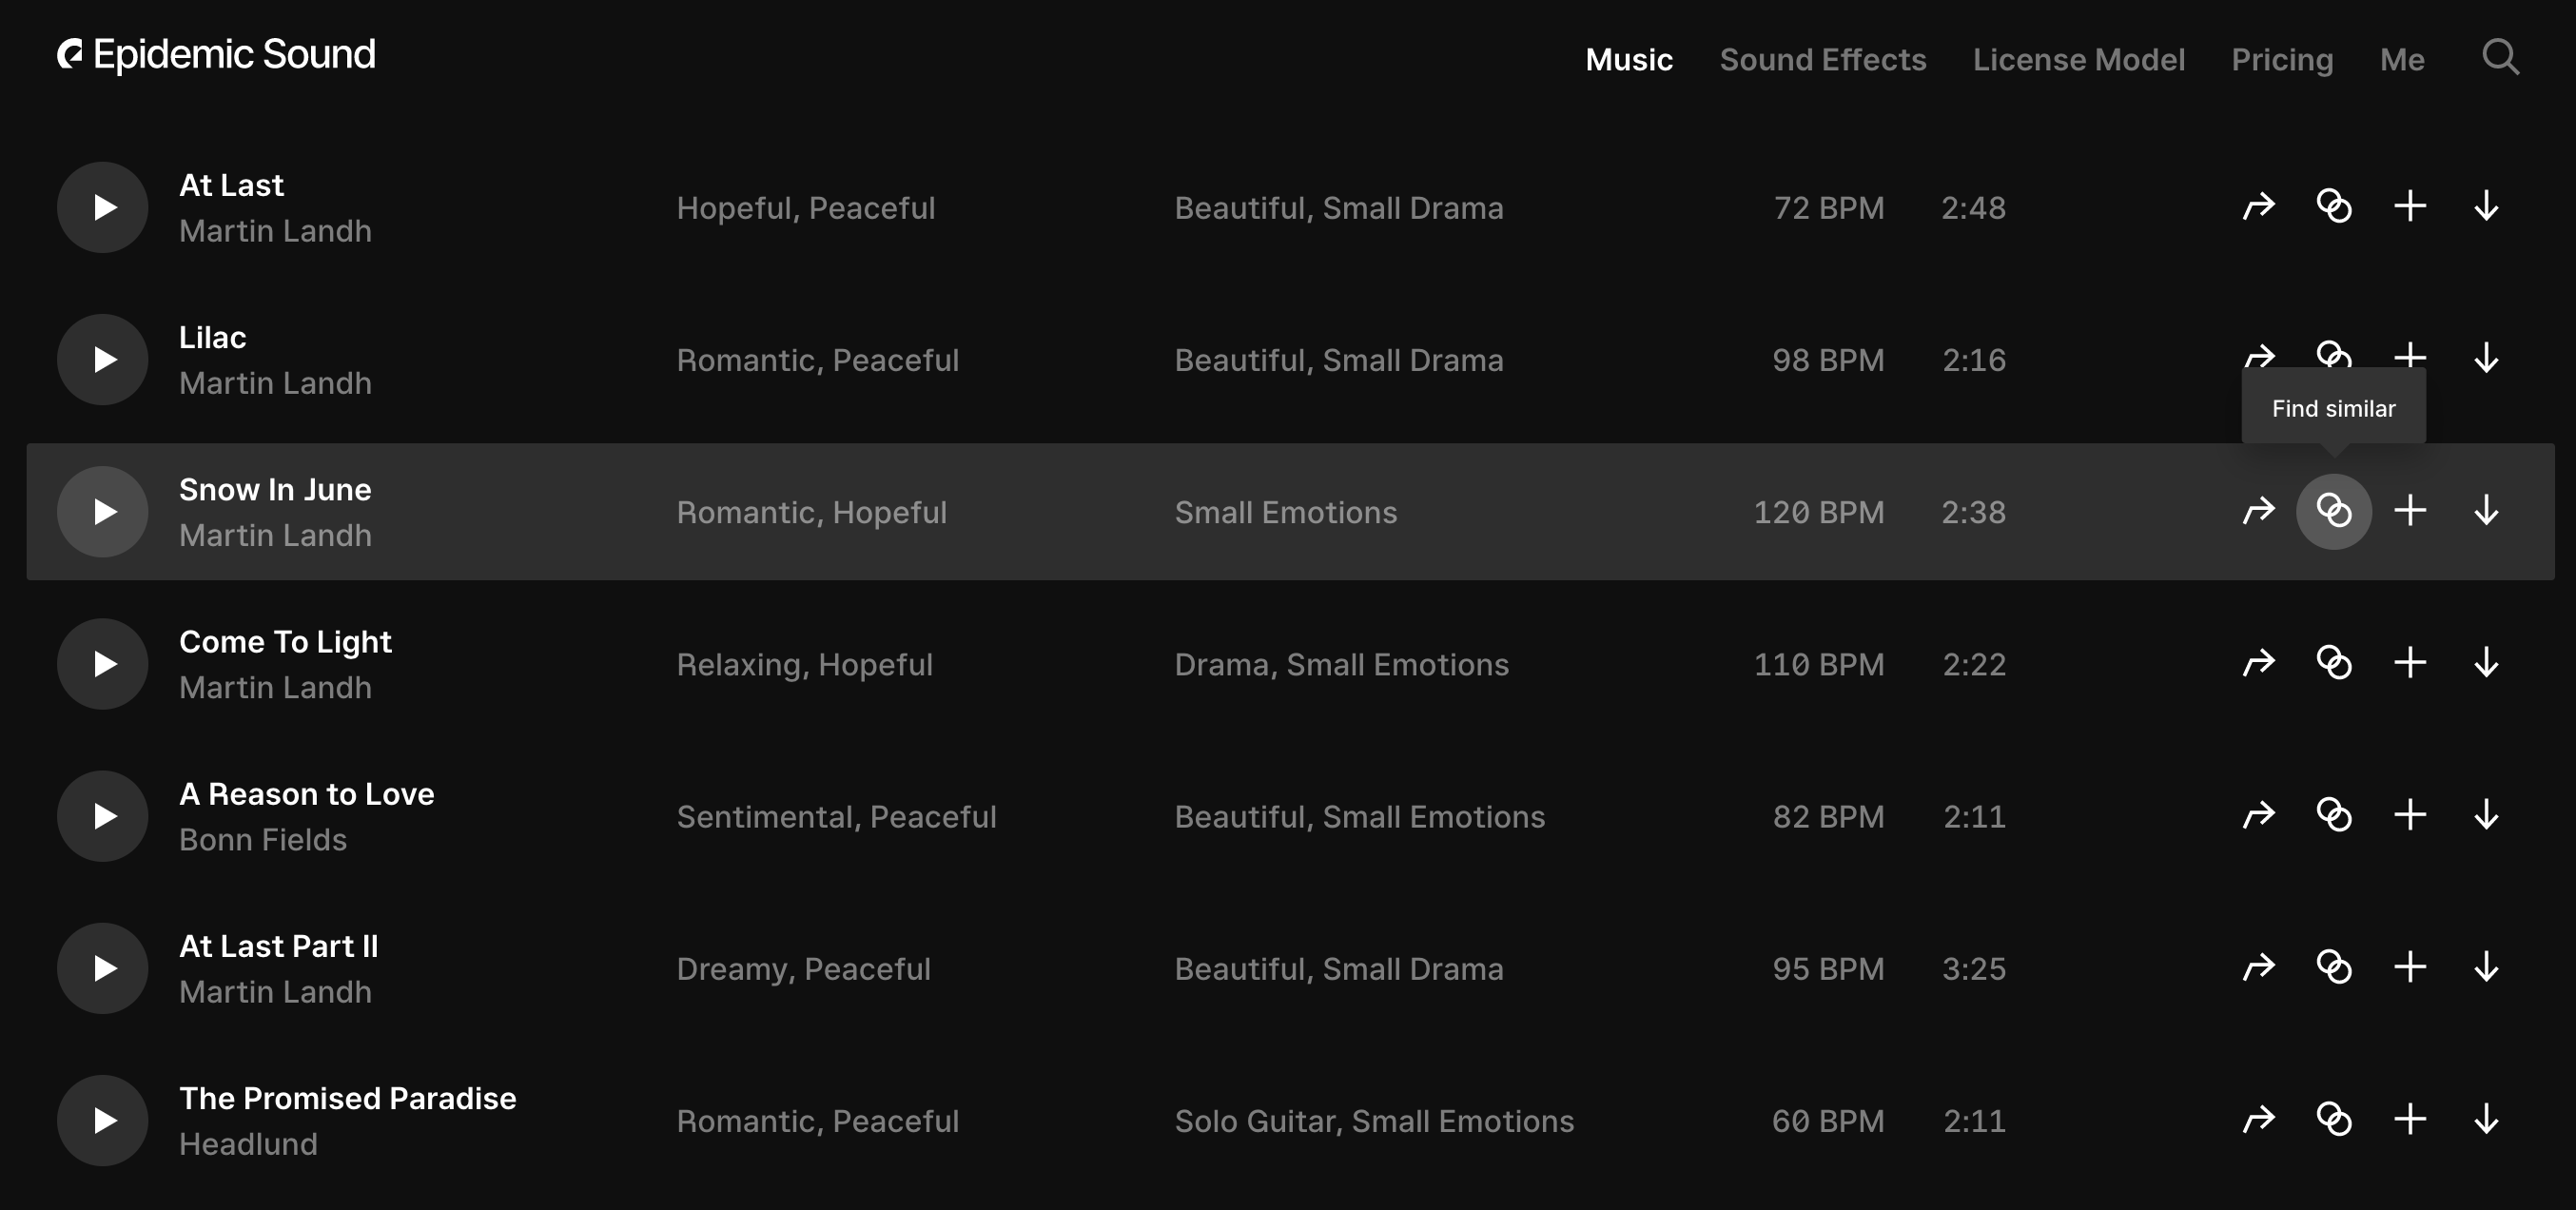Viewport: 2576px width, 1210px height.
Task: Download the Come To Light track
Action: 2486,663
